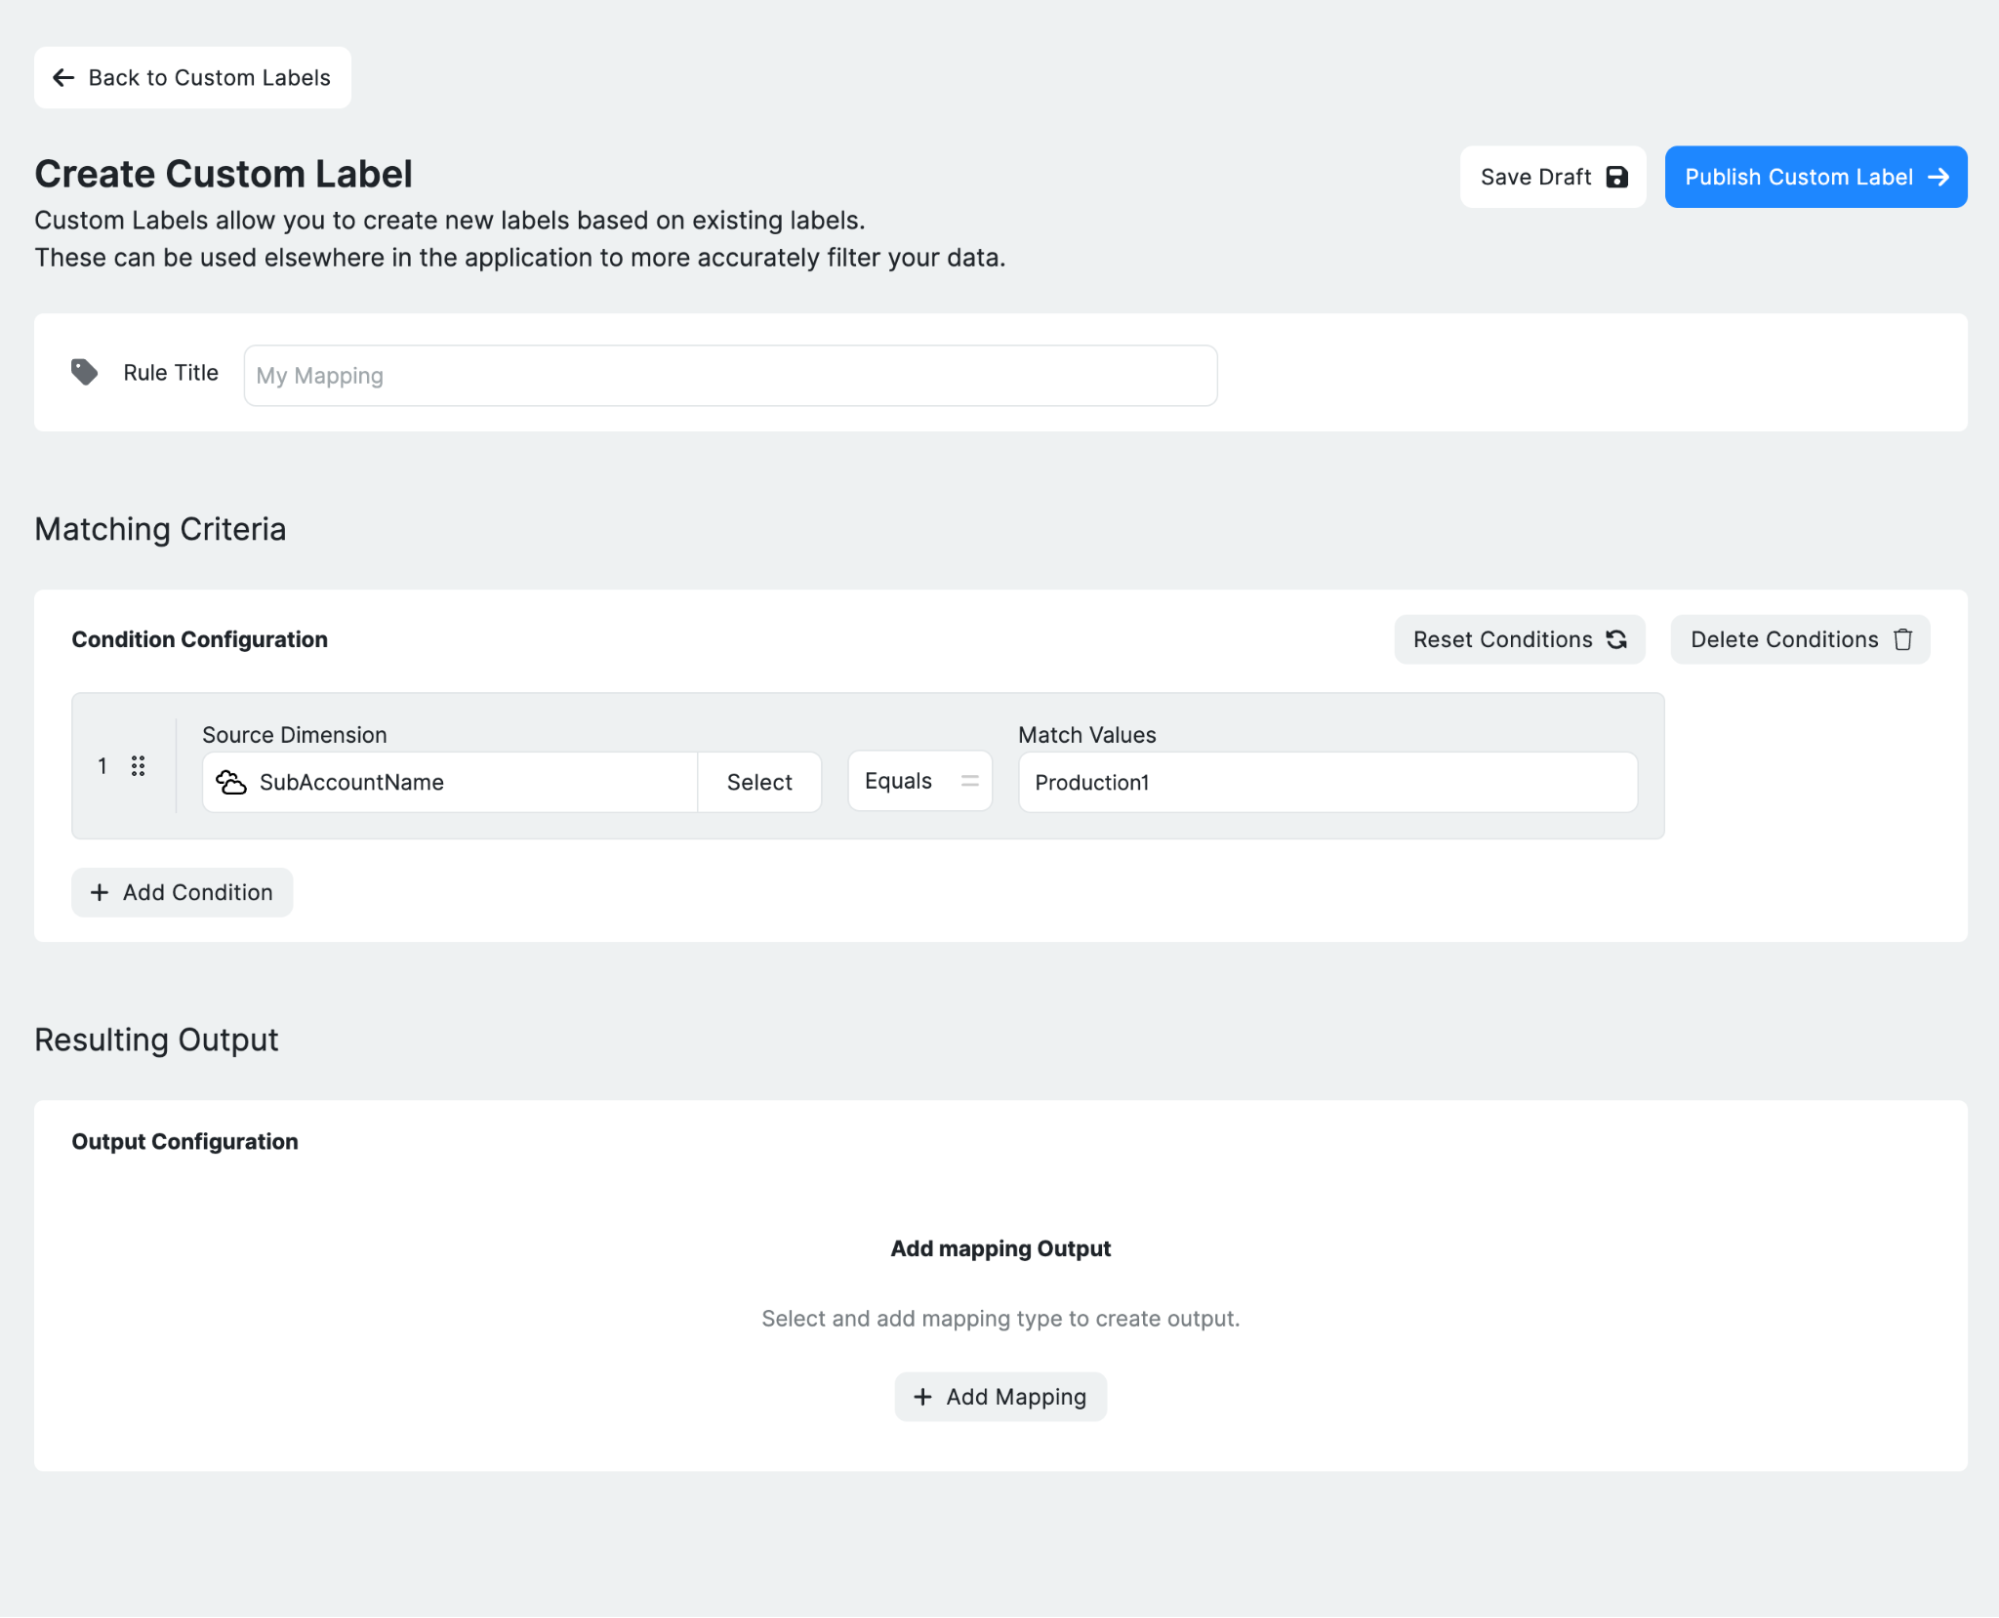The width and height of the screenshot is (1999, 1618).
Task: Click the Reset Conditions refresh icon
Action: click(1616, 639)
